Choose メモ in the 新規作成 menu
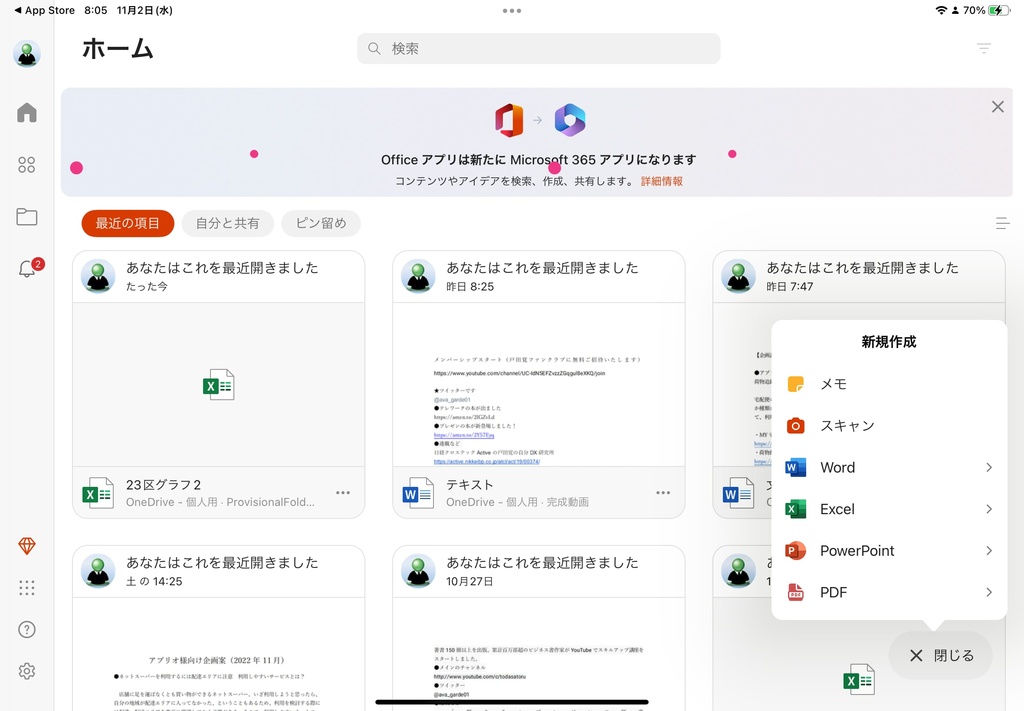 (889, 384)
